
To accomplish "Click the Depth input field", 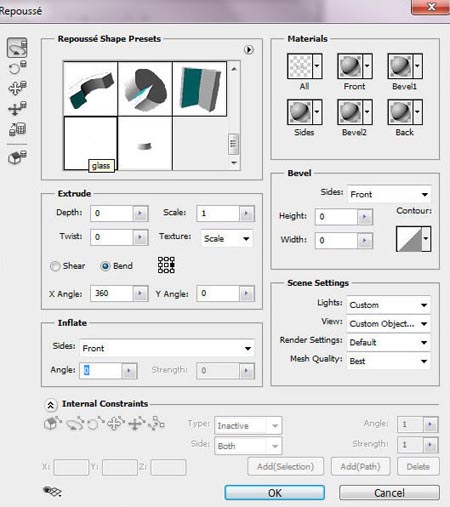I will coord(112,213).
